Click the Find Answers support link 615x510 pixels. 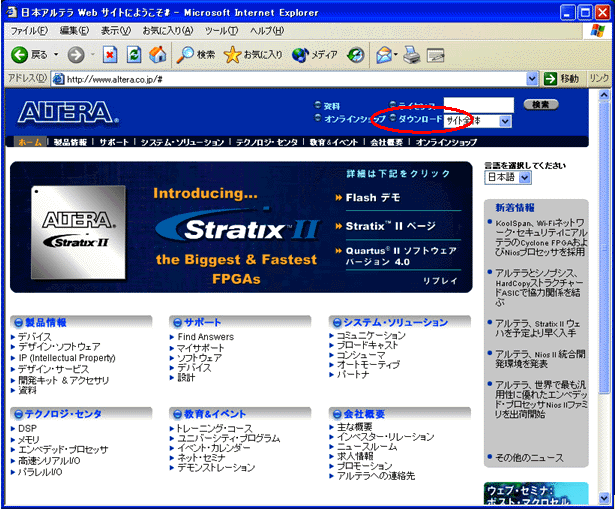[x=206, y=337]
